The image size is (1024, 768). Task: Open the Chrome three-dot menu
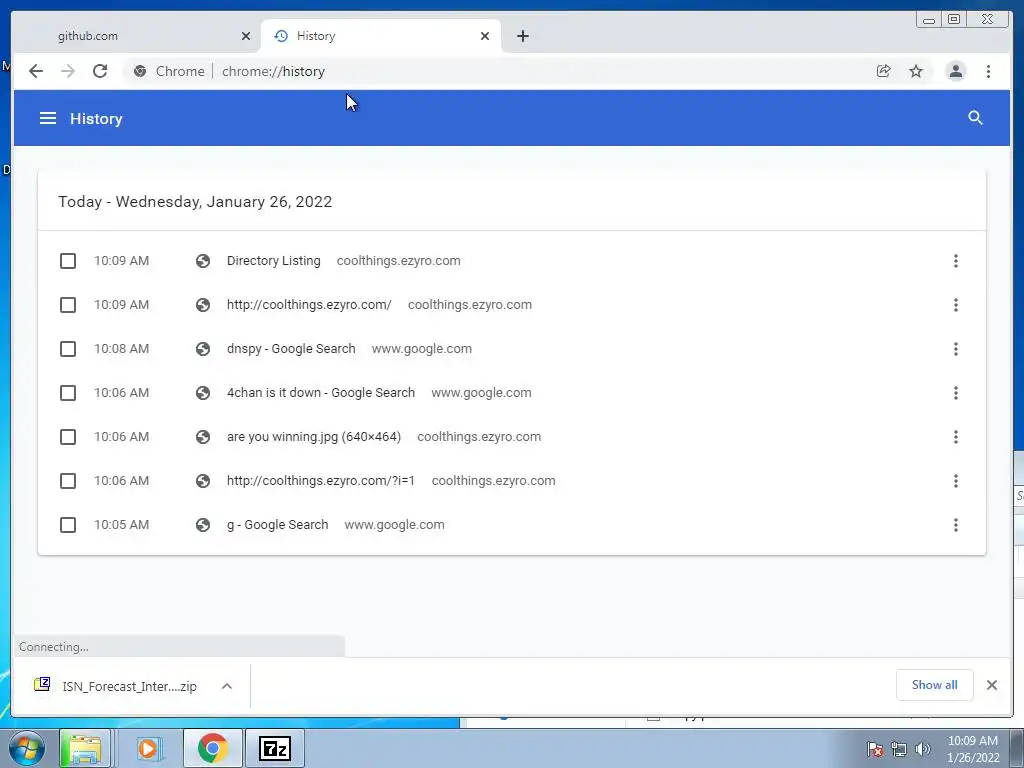(988, 71)
